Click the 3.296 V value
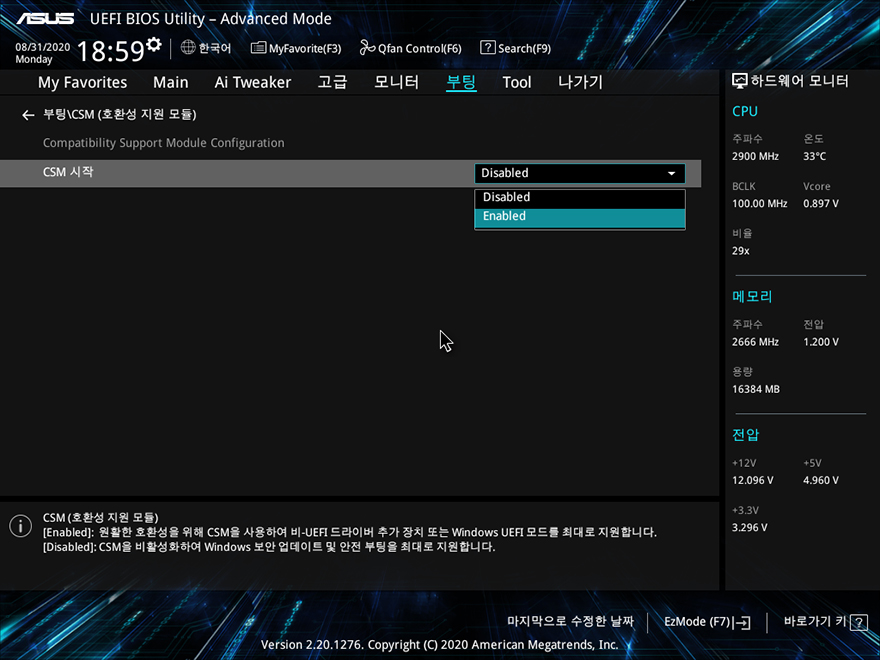Viewport: 880px width, 660px height. coord(749,528)
